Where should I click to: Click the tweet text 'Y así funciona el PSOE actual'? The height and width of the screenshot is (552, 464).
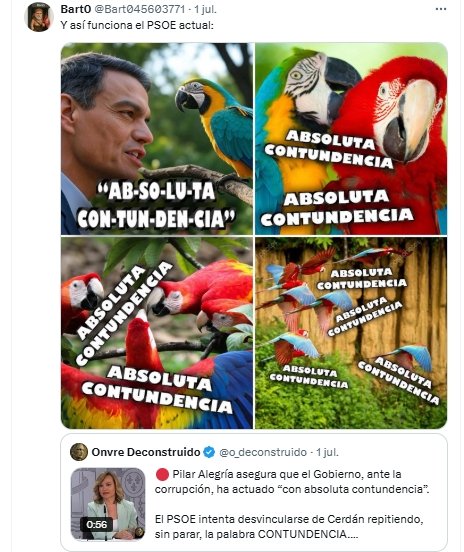[x=137, y=25]
